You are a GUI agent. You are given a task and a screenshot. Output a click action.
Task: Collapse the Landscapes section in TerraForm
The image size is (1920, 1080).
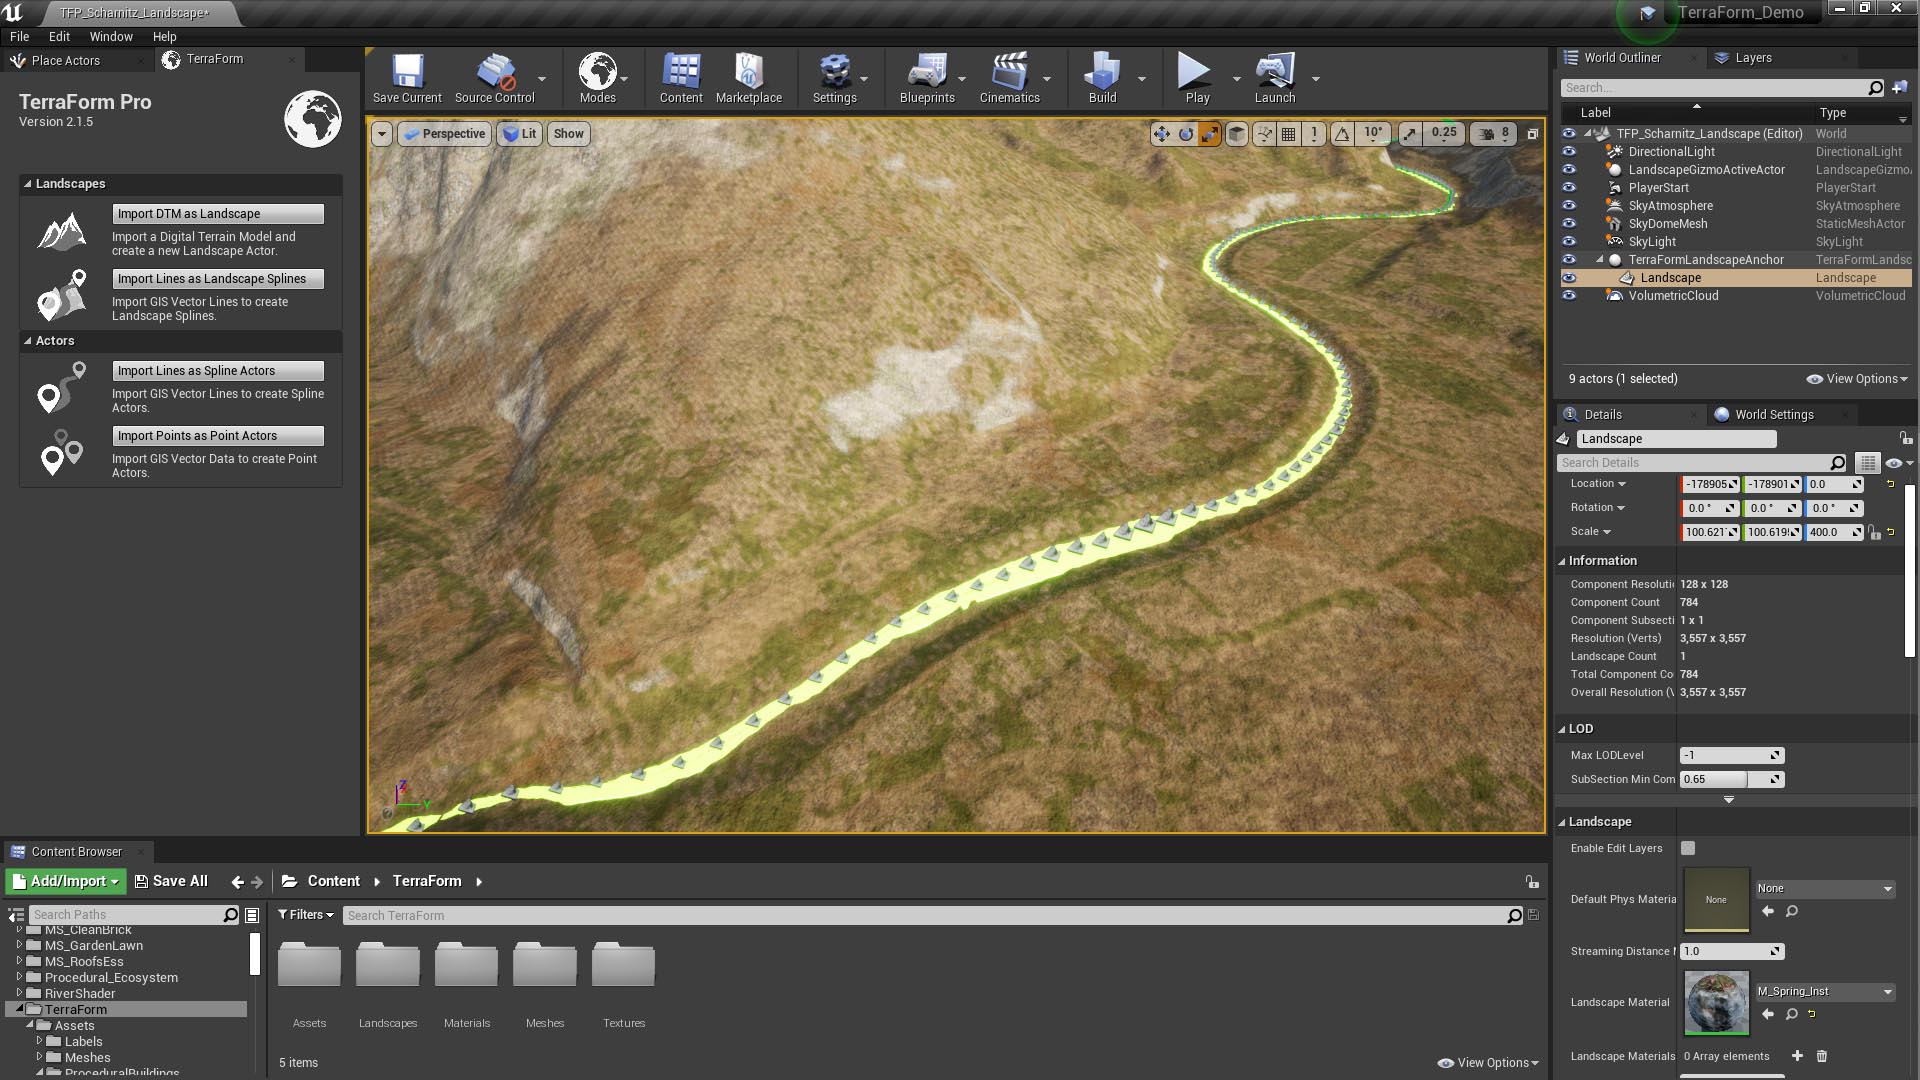28,184
